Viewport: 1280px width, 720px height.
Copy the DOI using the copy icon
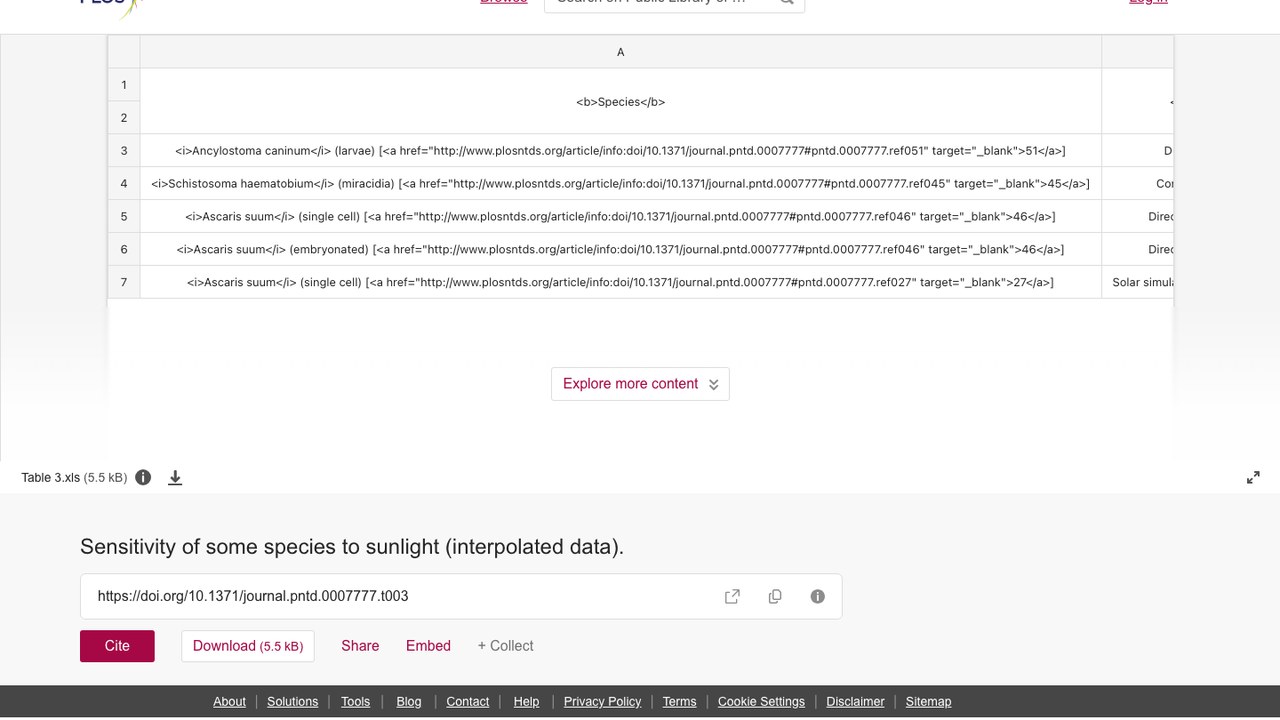click(x=774, y=596)
